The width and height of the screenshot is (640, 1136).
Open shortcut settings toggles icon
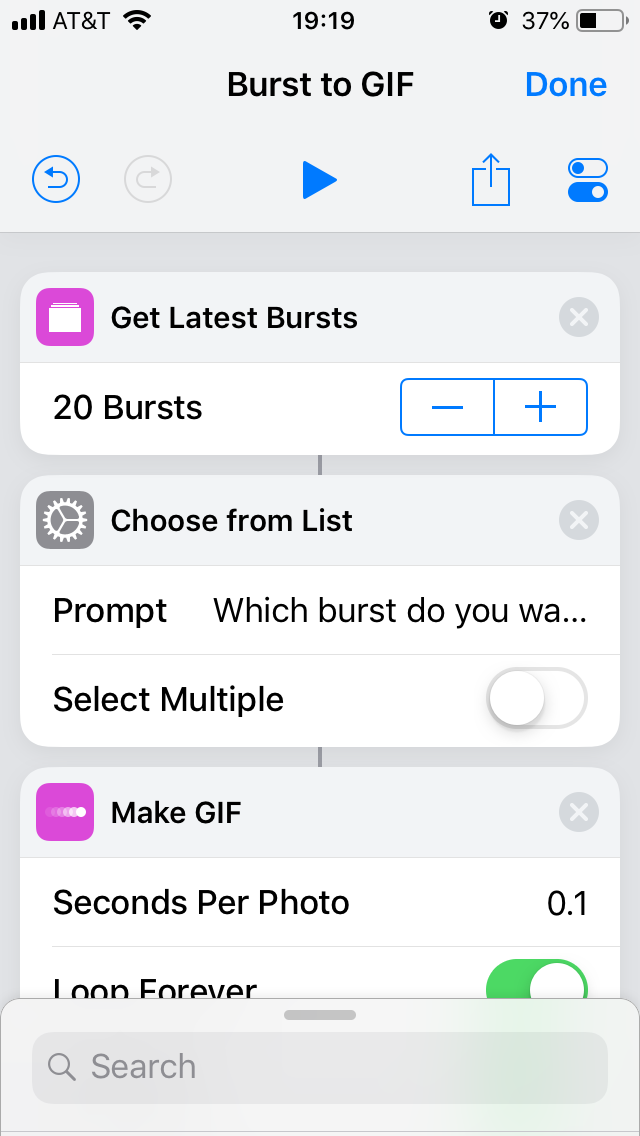pos(587,180)
